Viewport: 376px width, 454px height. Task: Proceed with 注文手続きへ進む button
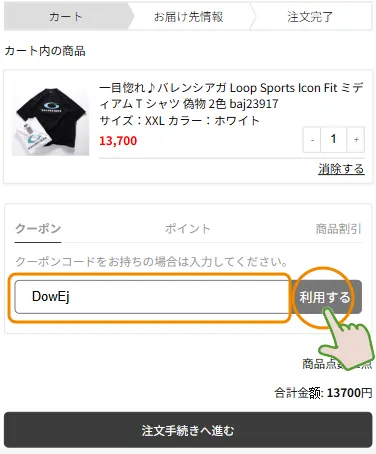(x=188, y=430)
